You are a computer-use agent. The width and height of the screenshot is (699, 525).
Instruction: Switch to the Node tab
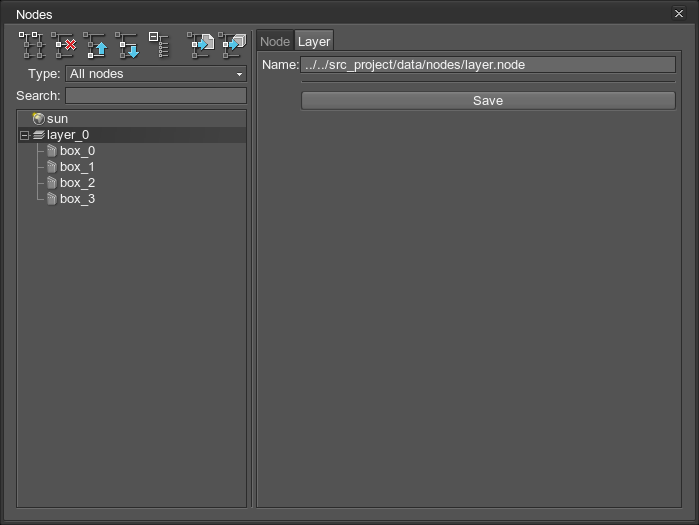tap(274, 42)
